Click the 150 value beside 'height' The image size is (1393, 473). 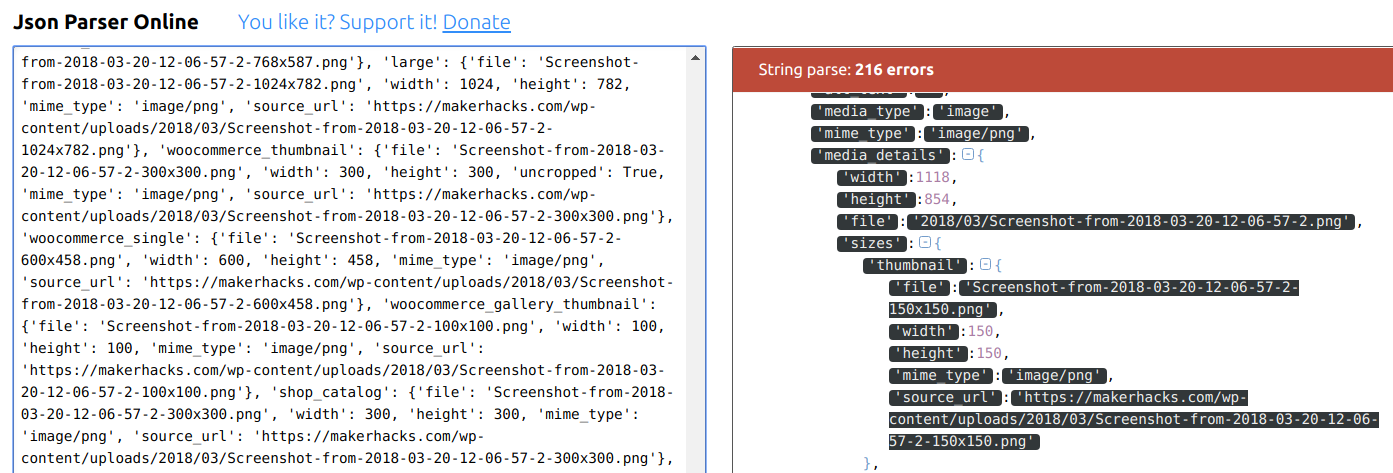pyautogui.click(x=988, y=353)
